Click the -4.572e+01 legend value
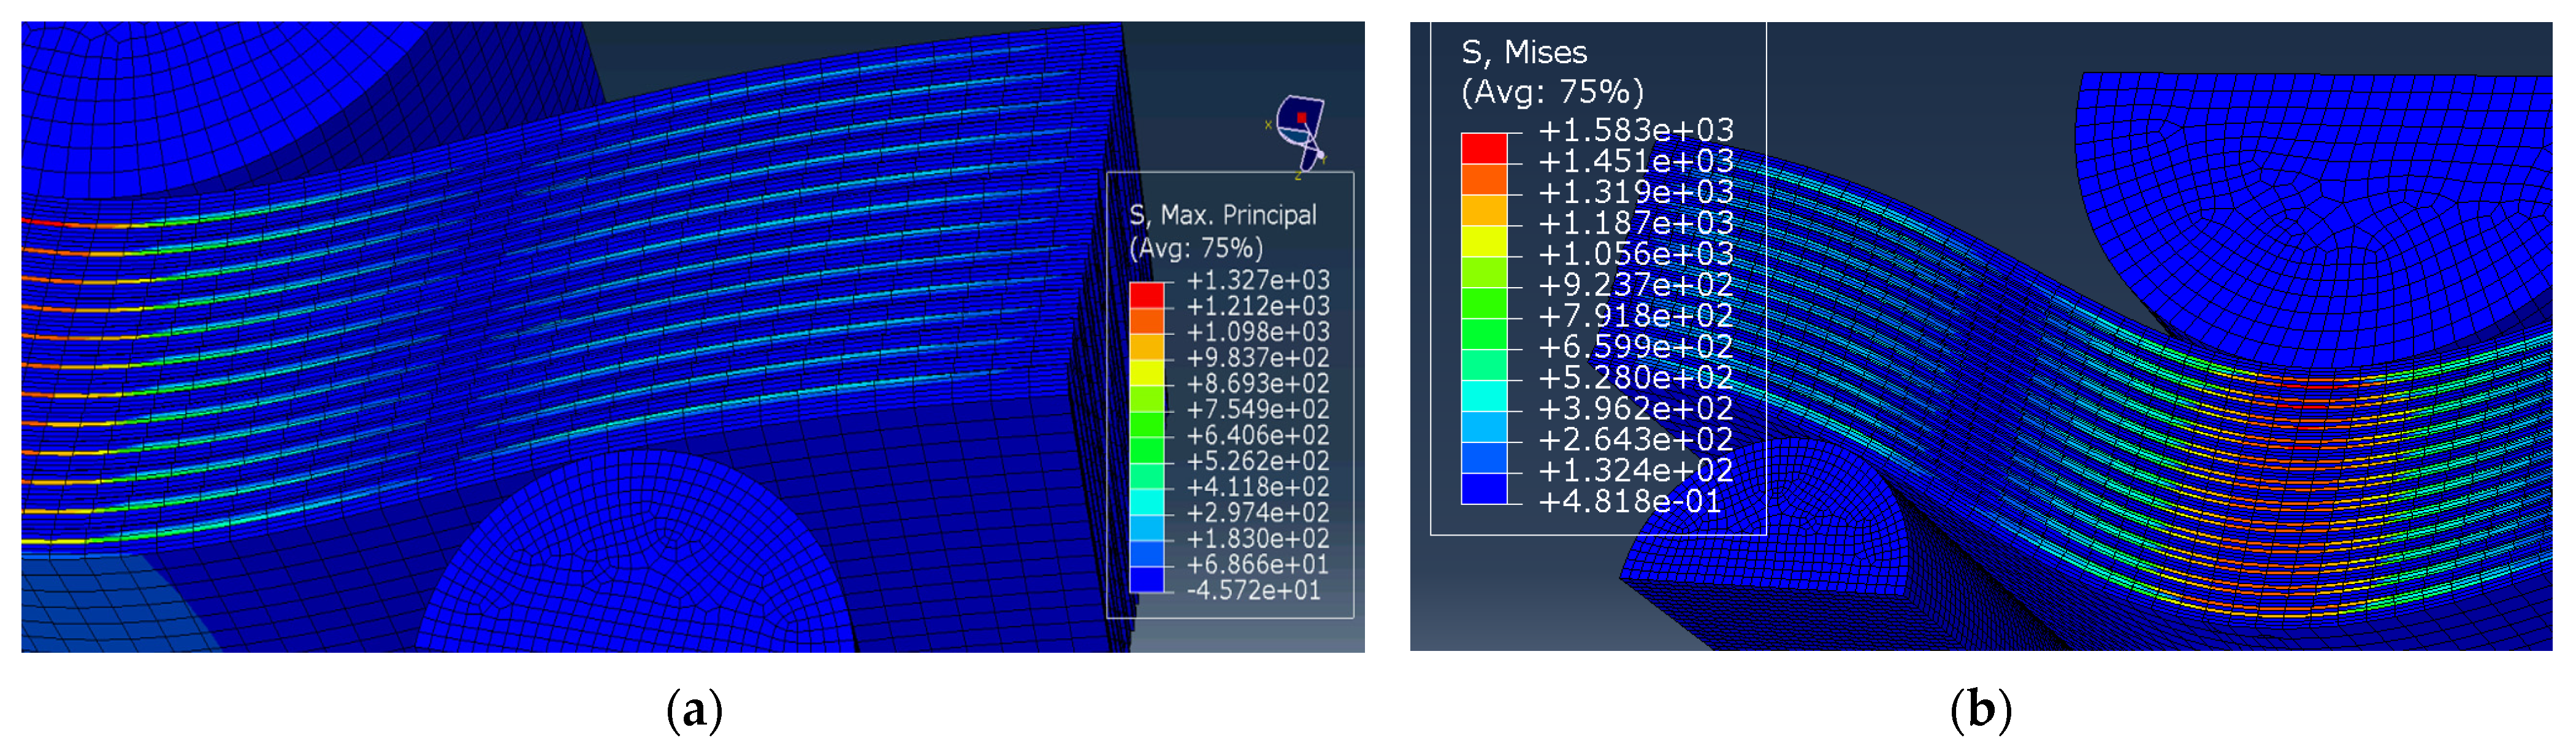This screenshot has width=2576, height=754. tap(1253, 590)
